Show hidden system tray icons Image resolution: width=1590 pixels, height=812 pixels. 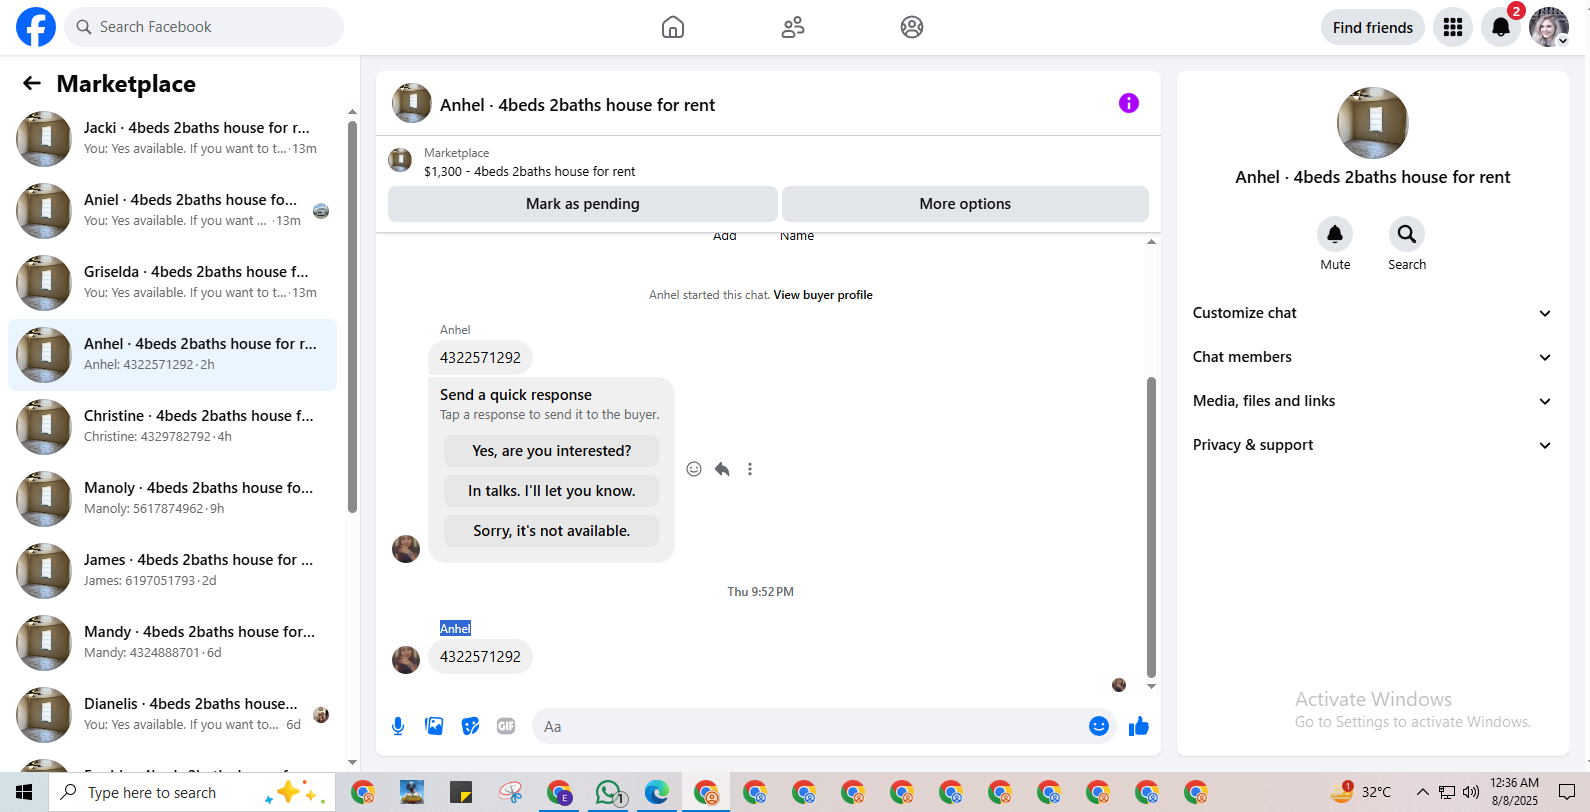coord(1422,792)
